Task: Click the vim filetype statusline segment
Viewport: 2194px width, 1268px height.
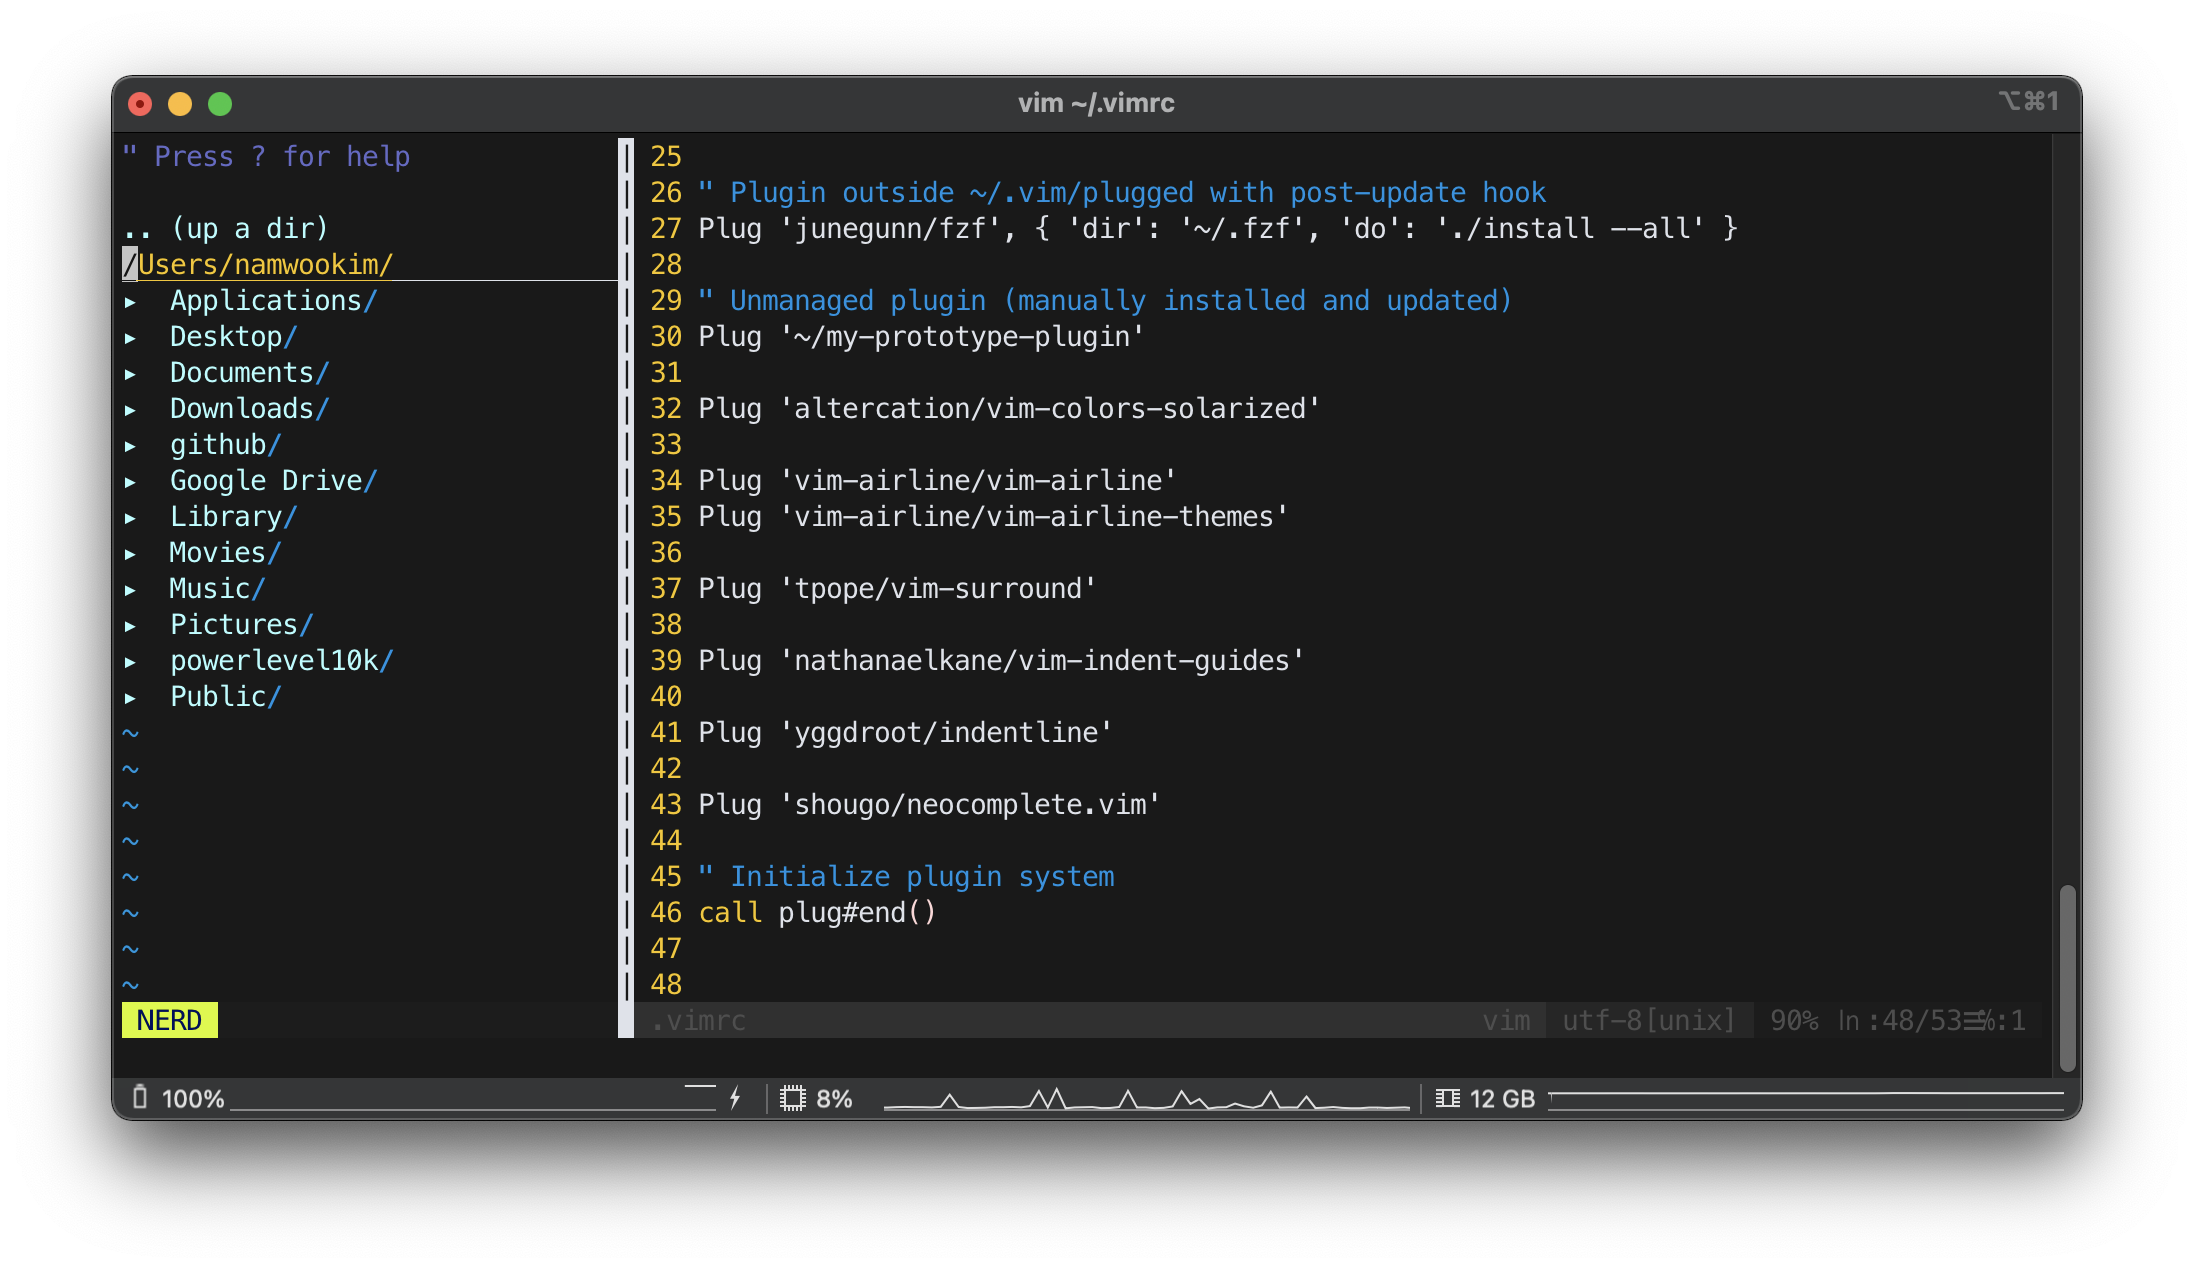Action: (1506, 1020)
